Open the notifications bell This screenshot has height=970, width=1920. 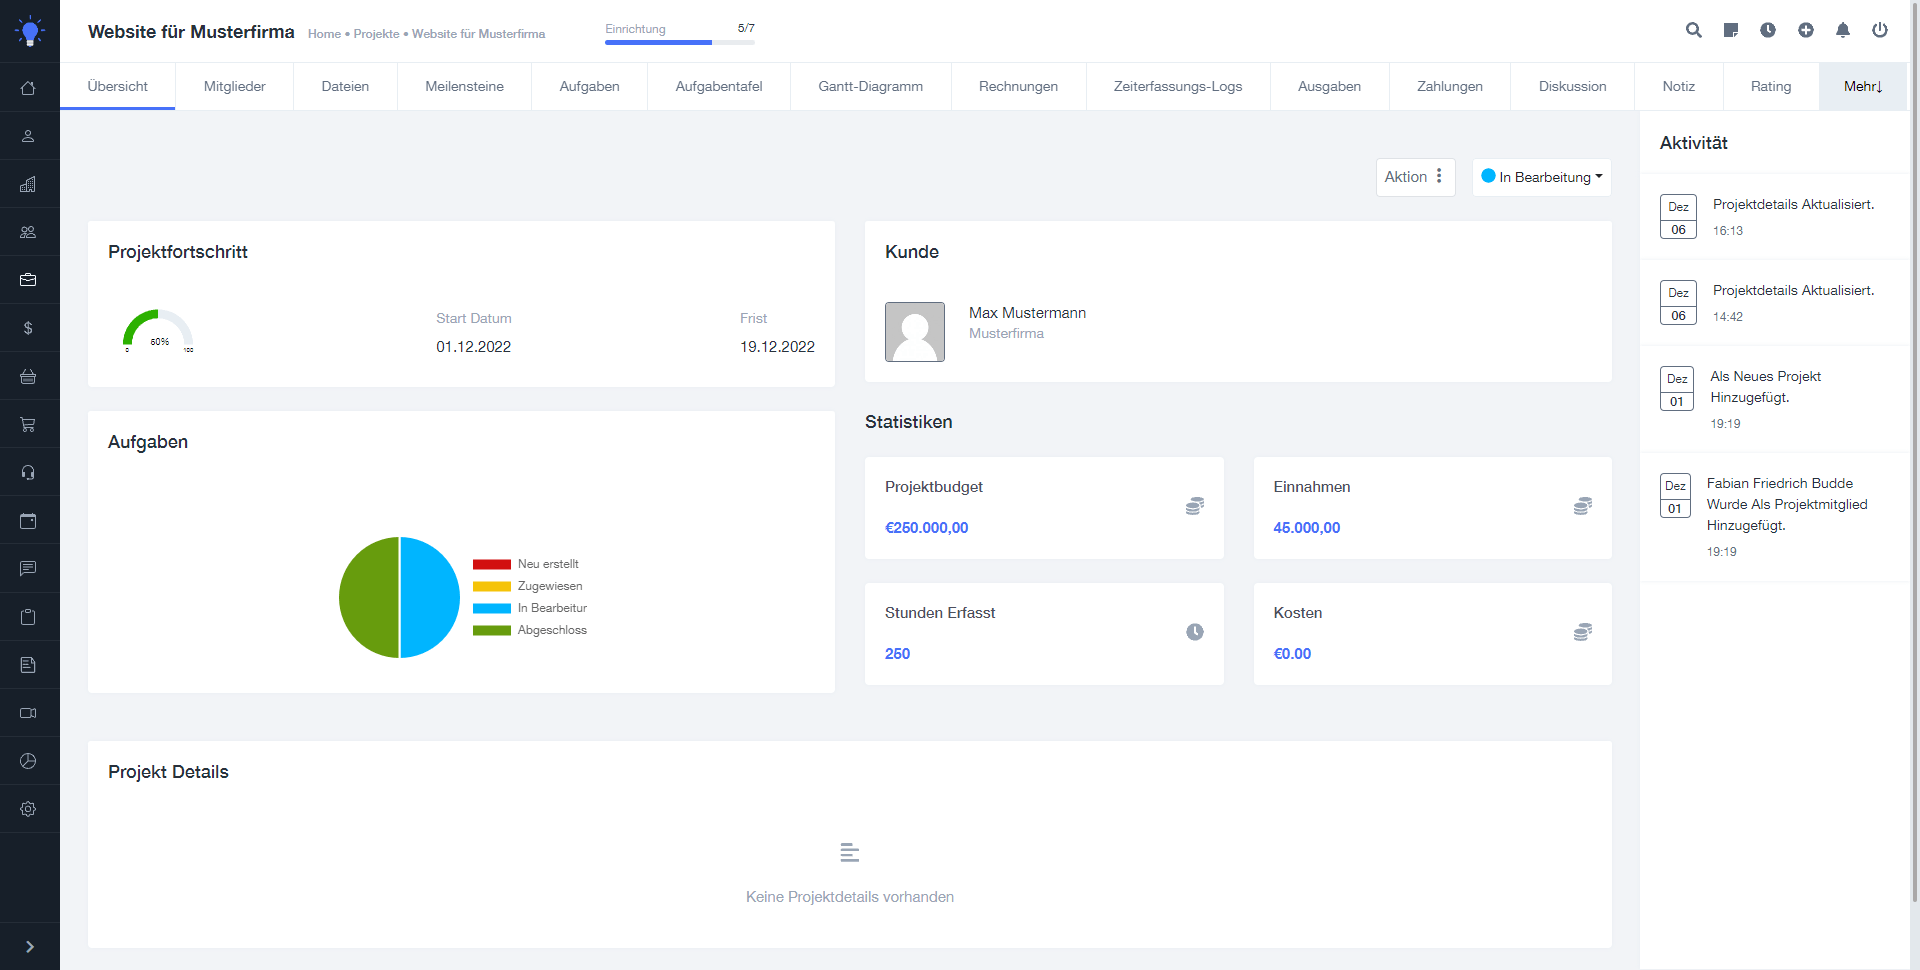pyautogui.click(x=1843, y=30)
